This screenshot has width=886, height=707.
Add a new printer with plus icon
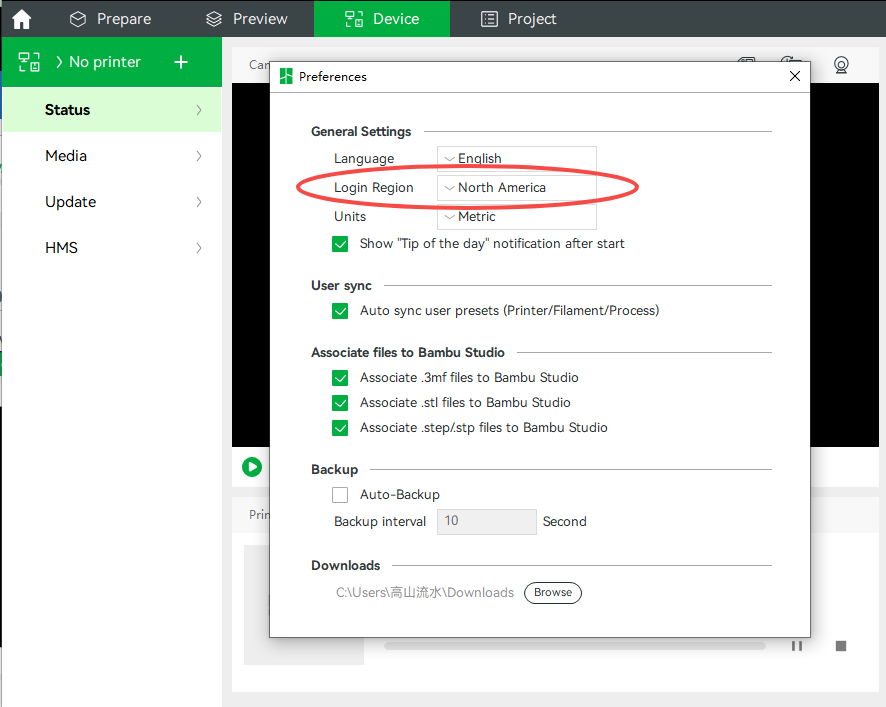[181, 62]
